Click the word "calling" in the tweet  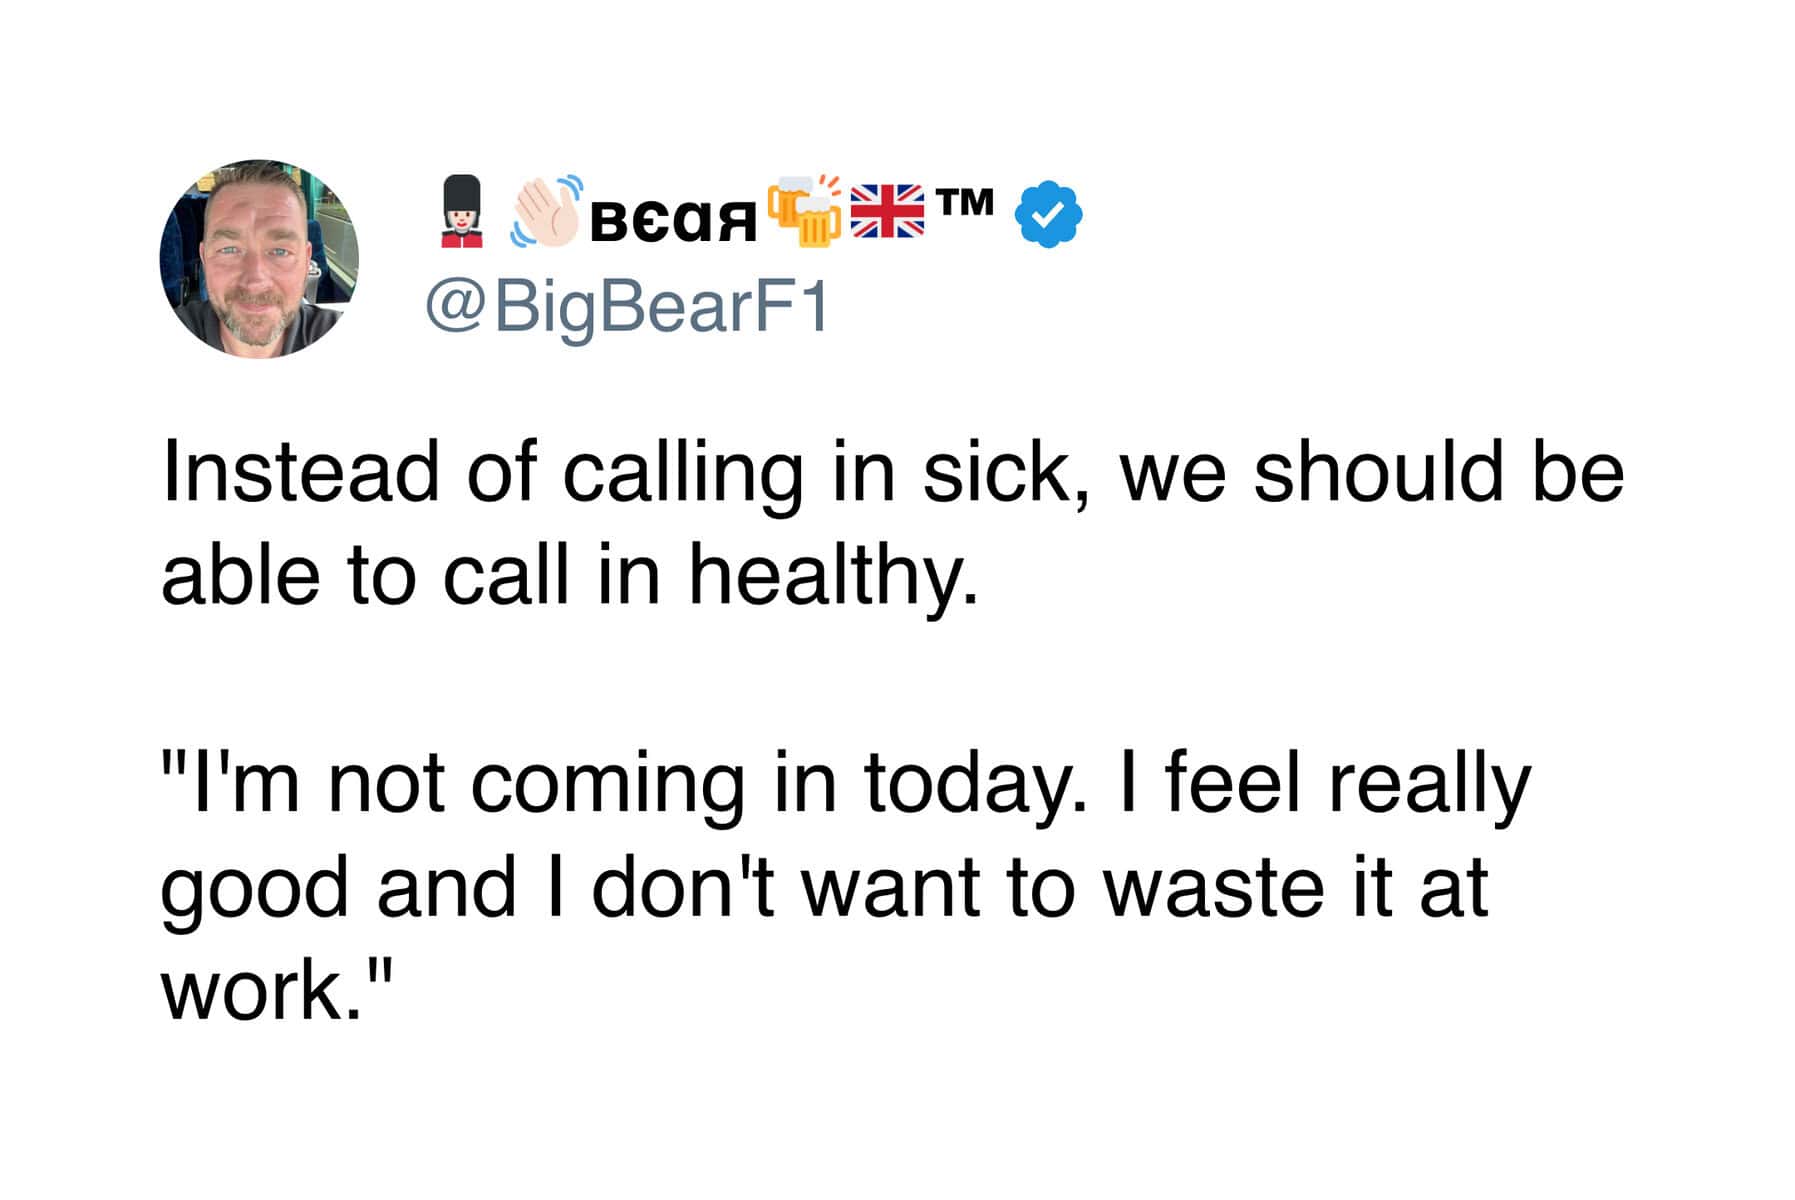(x=682, y=472)
